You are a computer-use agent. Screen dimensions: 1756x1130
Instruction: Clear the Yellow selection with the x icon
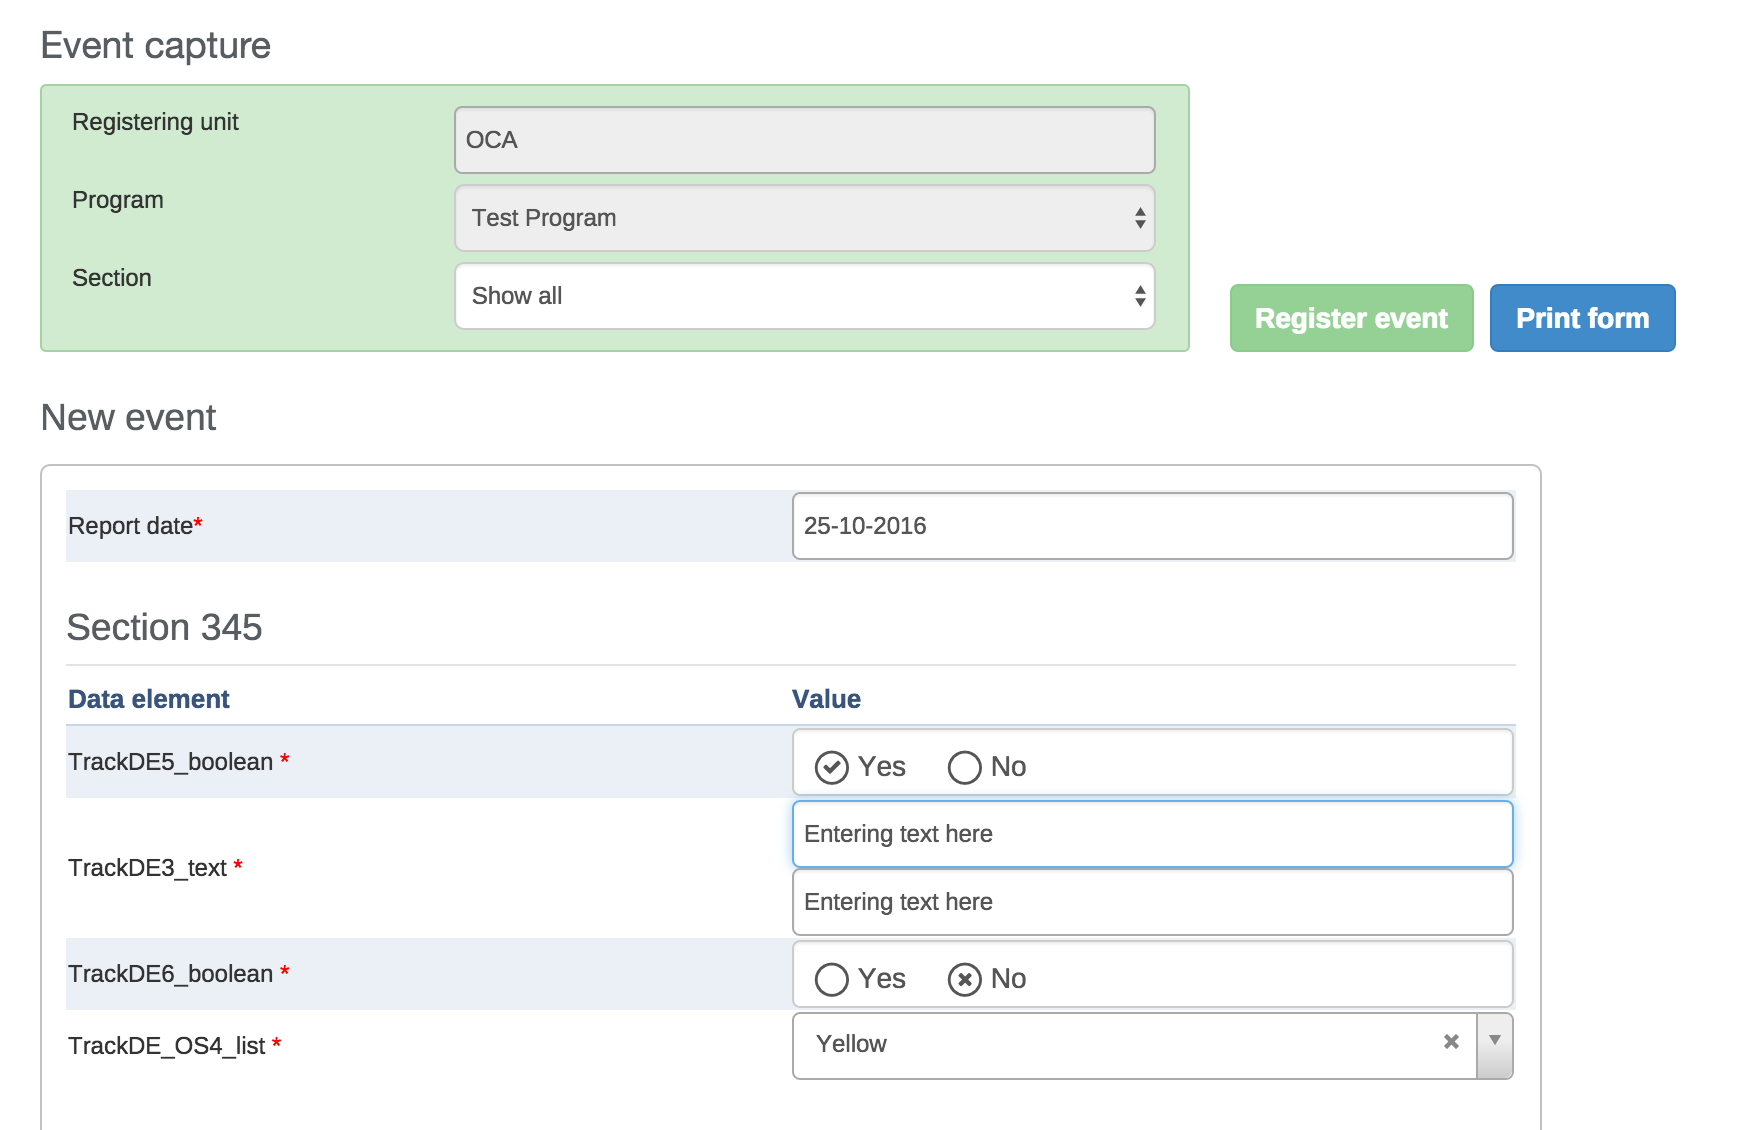[1451, 1042]
